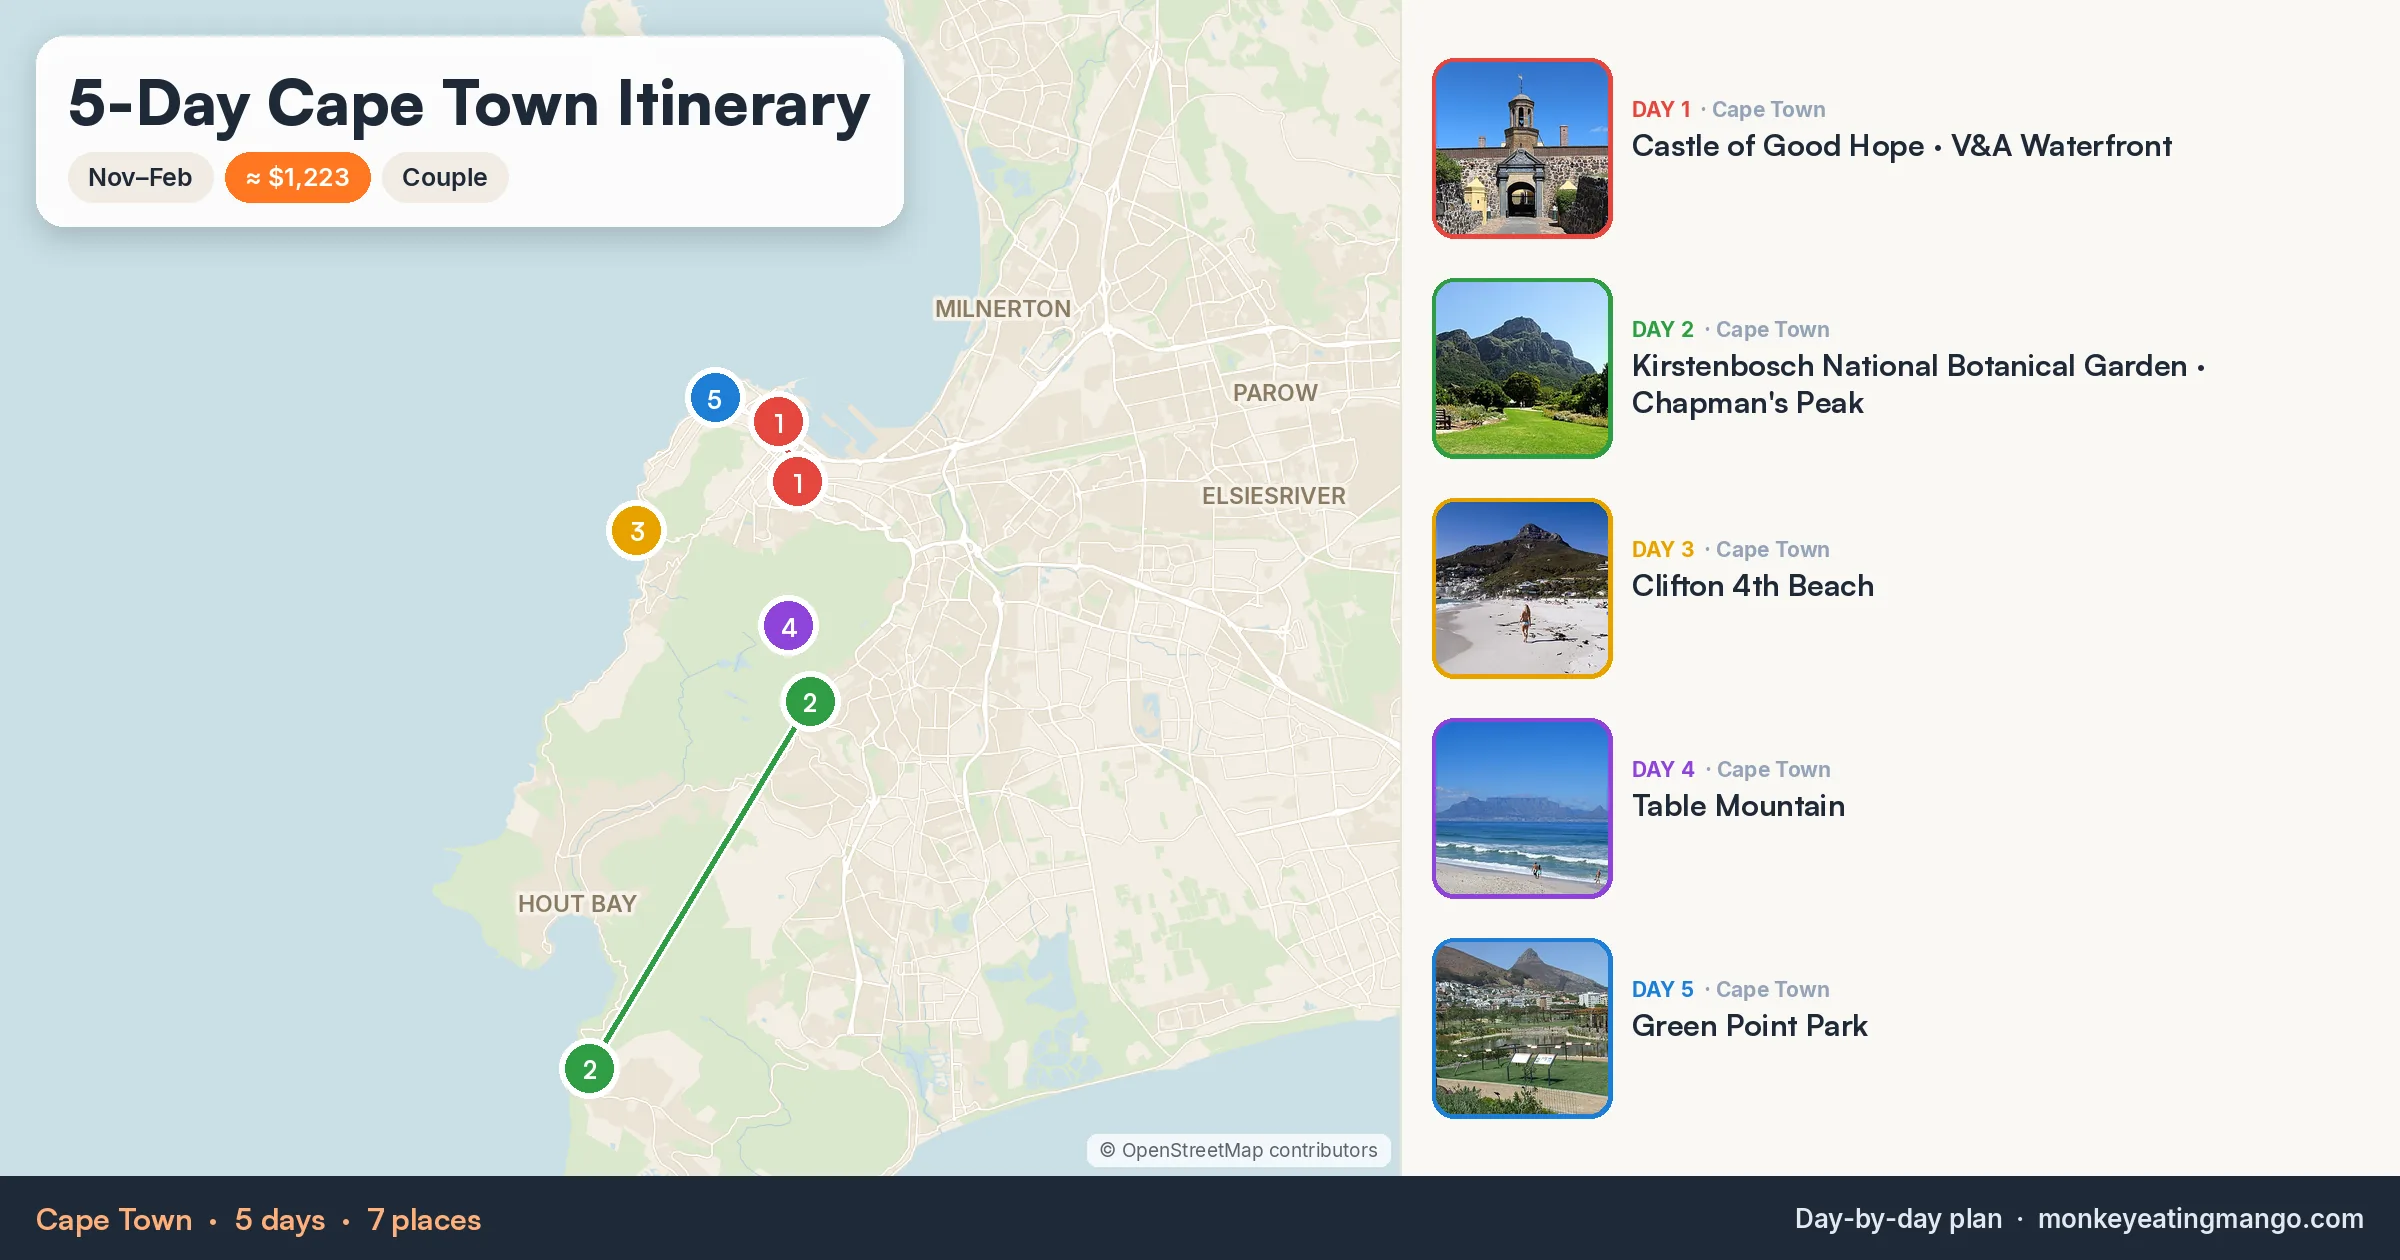Click the upper red marker 1 beside blue 5
2400x1260 pixels.
tap(778, 422)
